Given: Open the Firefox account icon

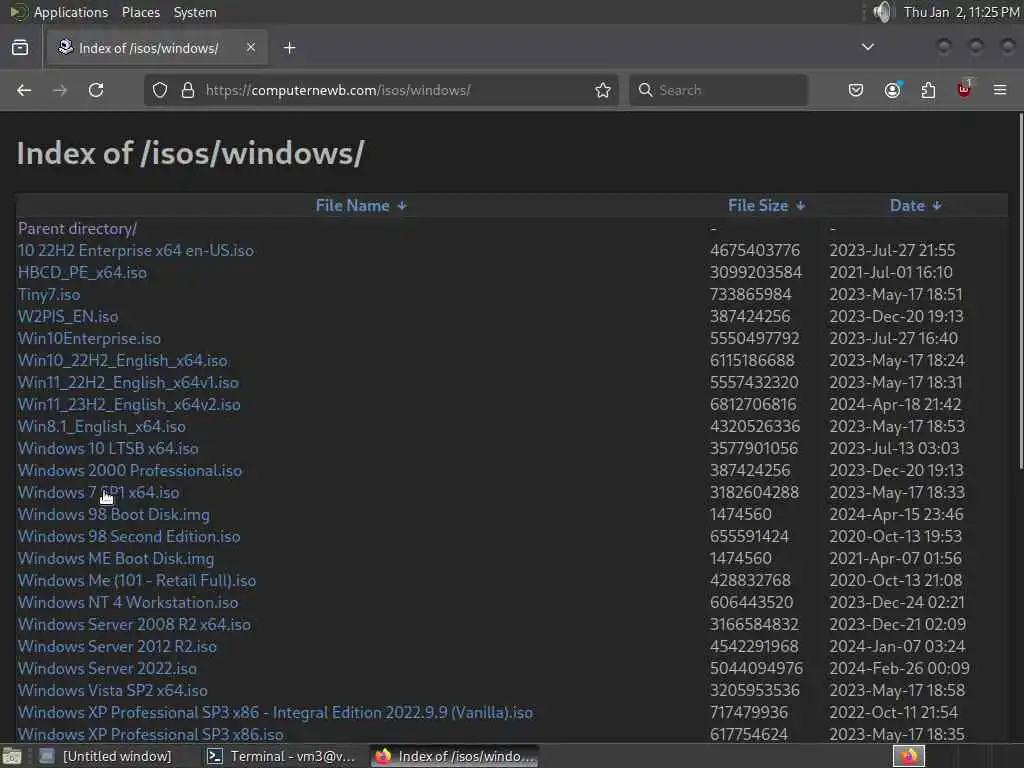Looking at the screenshot, I should tap(892, 90).
